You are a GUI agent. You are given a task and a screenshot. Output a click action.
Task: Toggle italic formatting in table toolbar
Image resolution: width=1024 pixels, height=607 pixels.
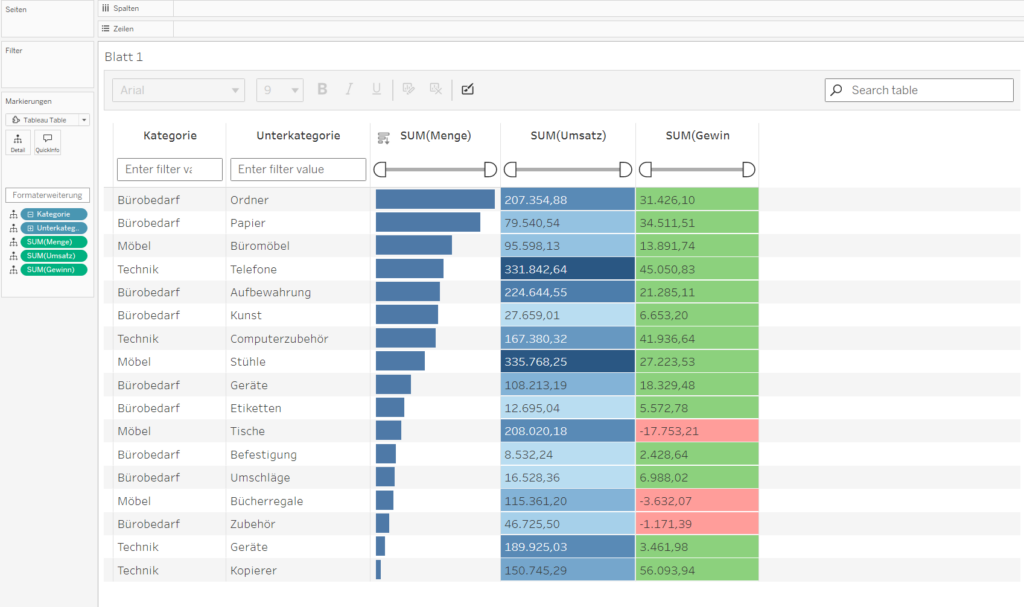(x=349, y=90)
